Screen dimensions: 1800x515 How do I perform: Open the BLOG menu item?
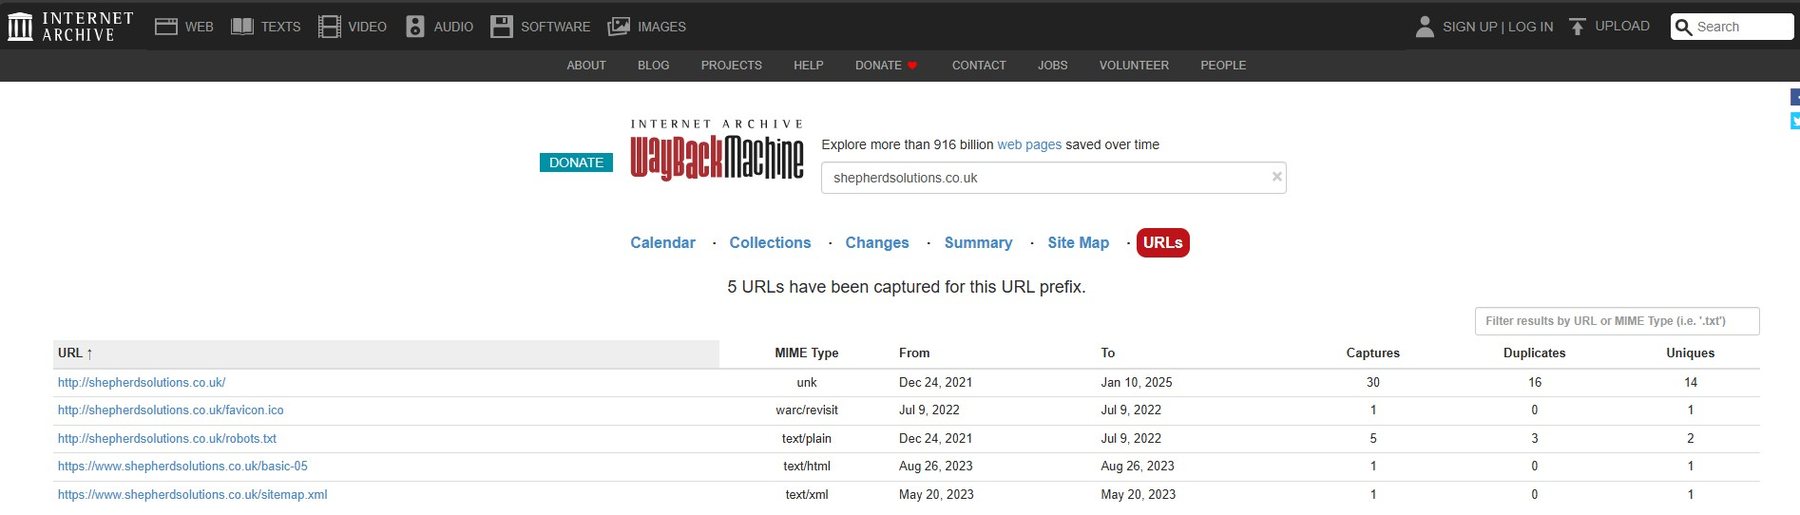coord(653,65)
